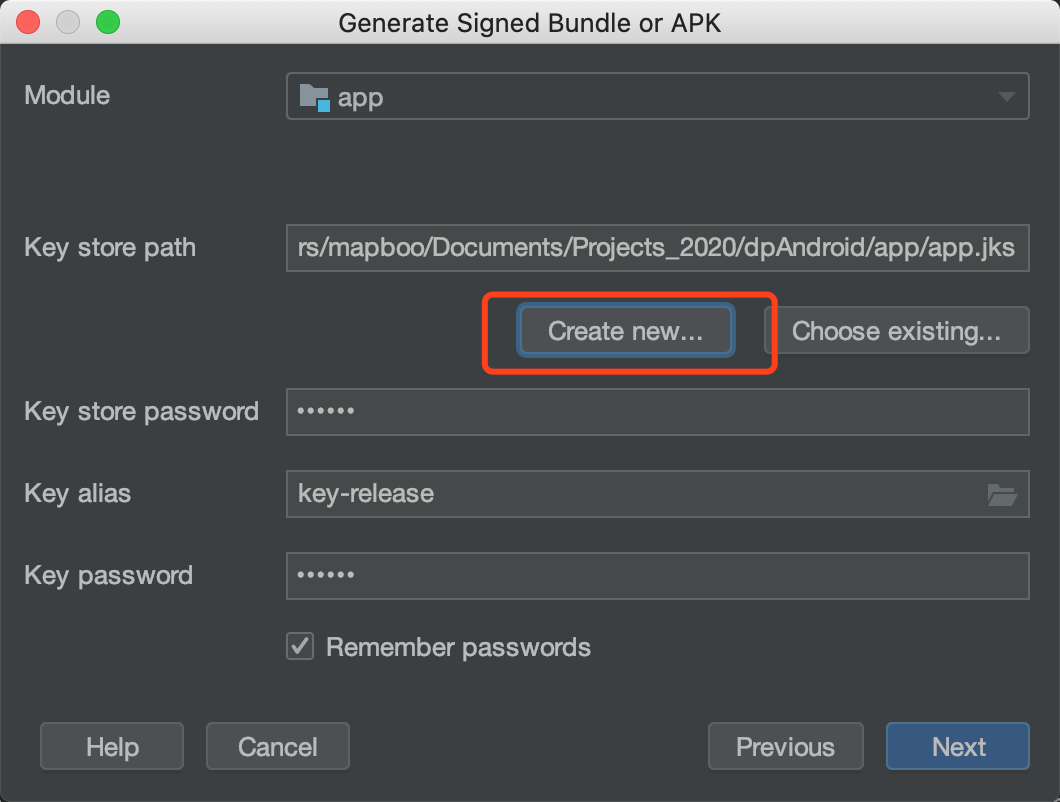Viewport: 1060px width, 802px height.
Task: Focus the Key store path field
Action: (x=657, y=248)
